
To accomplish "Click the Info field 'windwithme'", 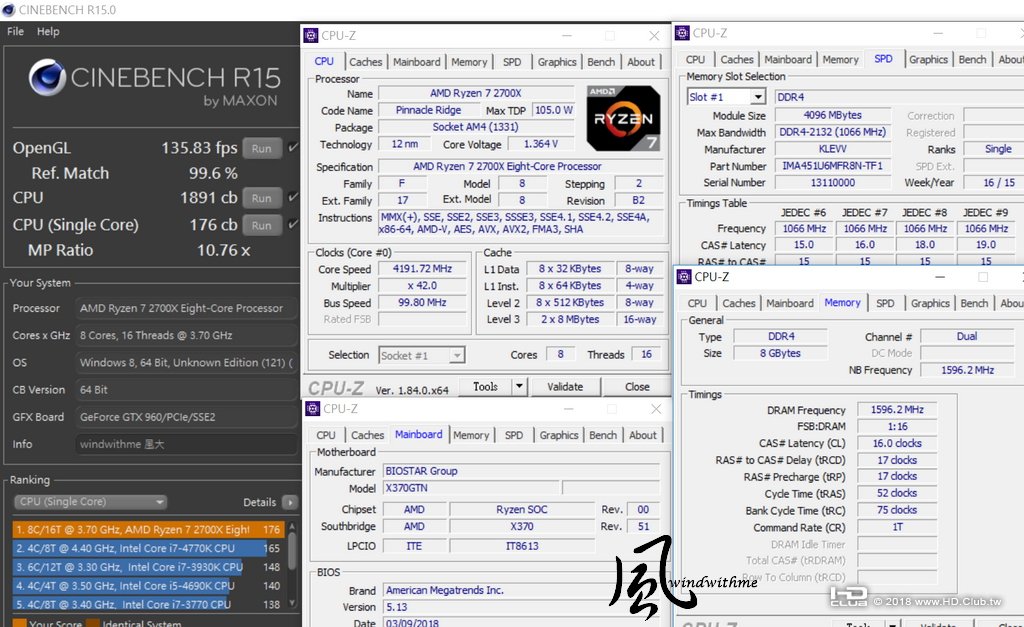I will click(x=185, y=444).
